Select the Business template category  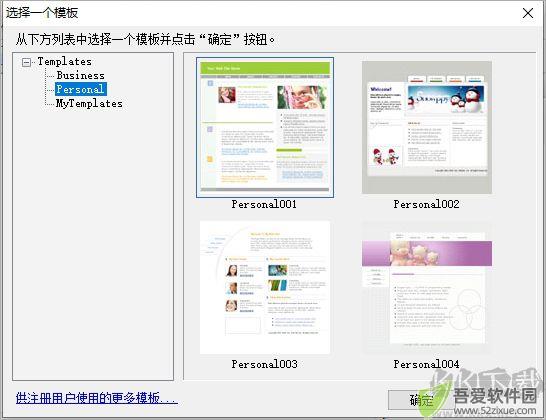[80, 75]
